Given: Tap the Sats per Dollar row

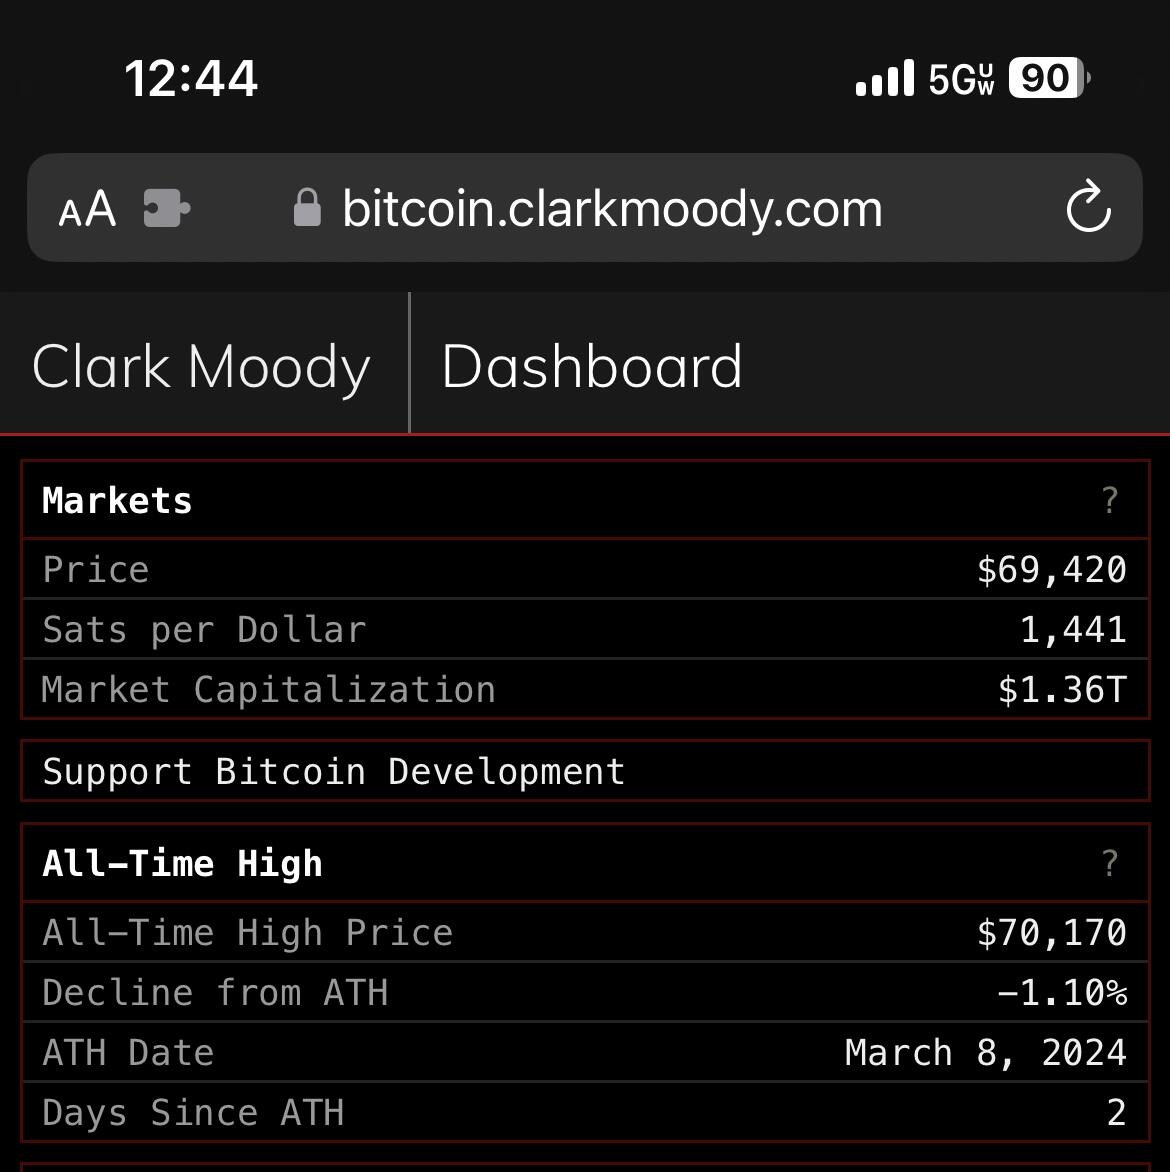Looking at the screenshot, I should click(585, 629).
